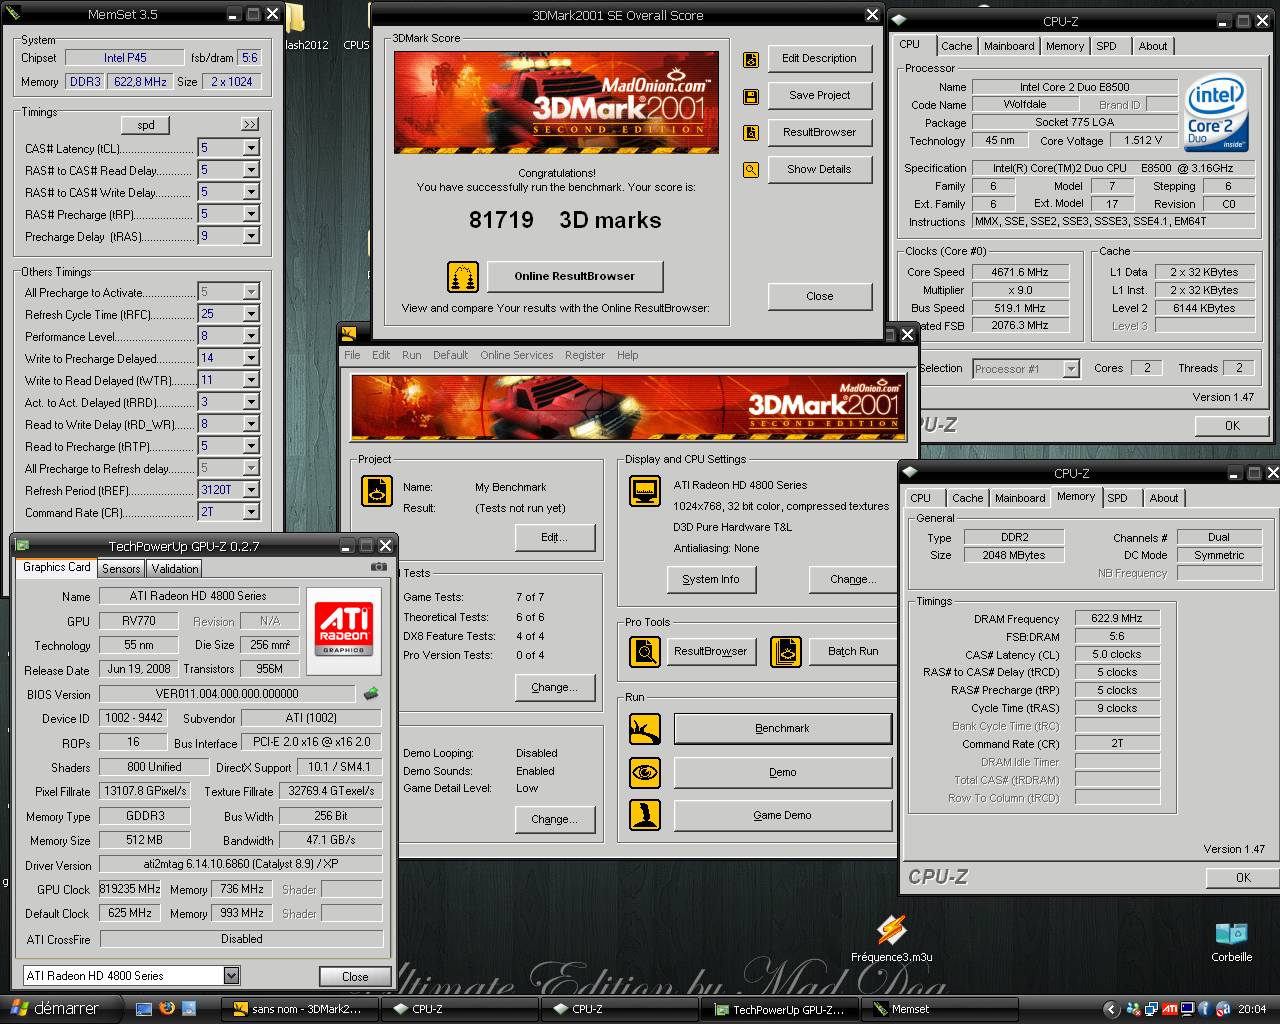This screenshot has width=1280, height=1024.
Task: Click the BIOS save chip icon in GPU-Z
Action: click(x=371, y=693)
